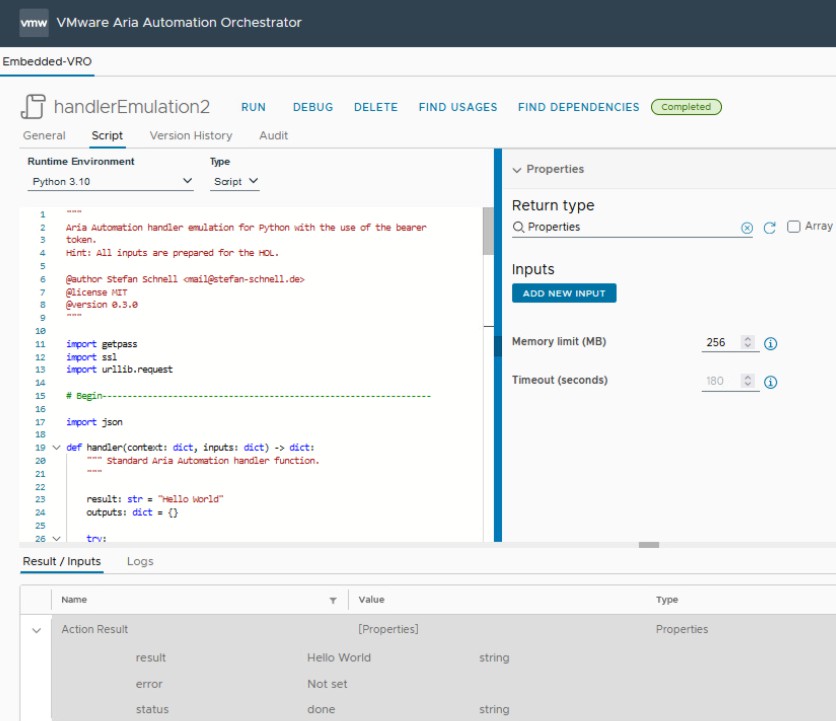Click the '# Begin' comment line
Viewport: 836px width, 721px height.
tap(248, 396)
